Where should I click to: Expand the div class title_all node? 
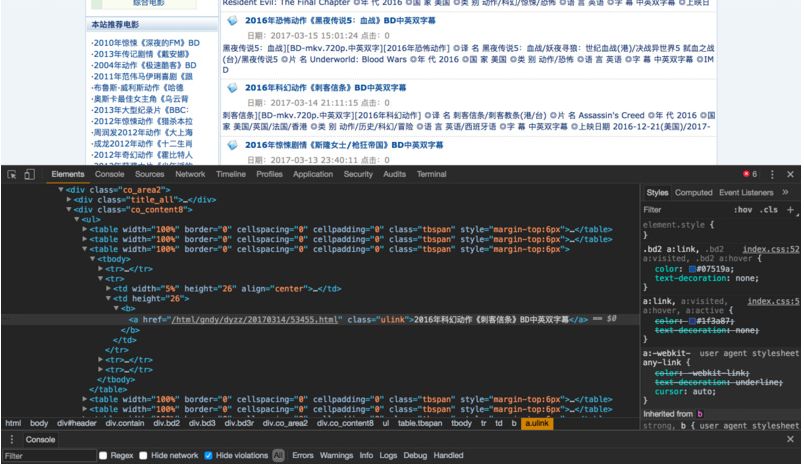[x=69, y=199]
